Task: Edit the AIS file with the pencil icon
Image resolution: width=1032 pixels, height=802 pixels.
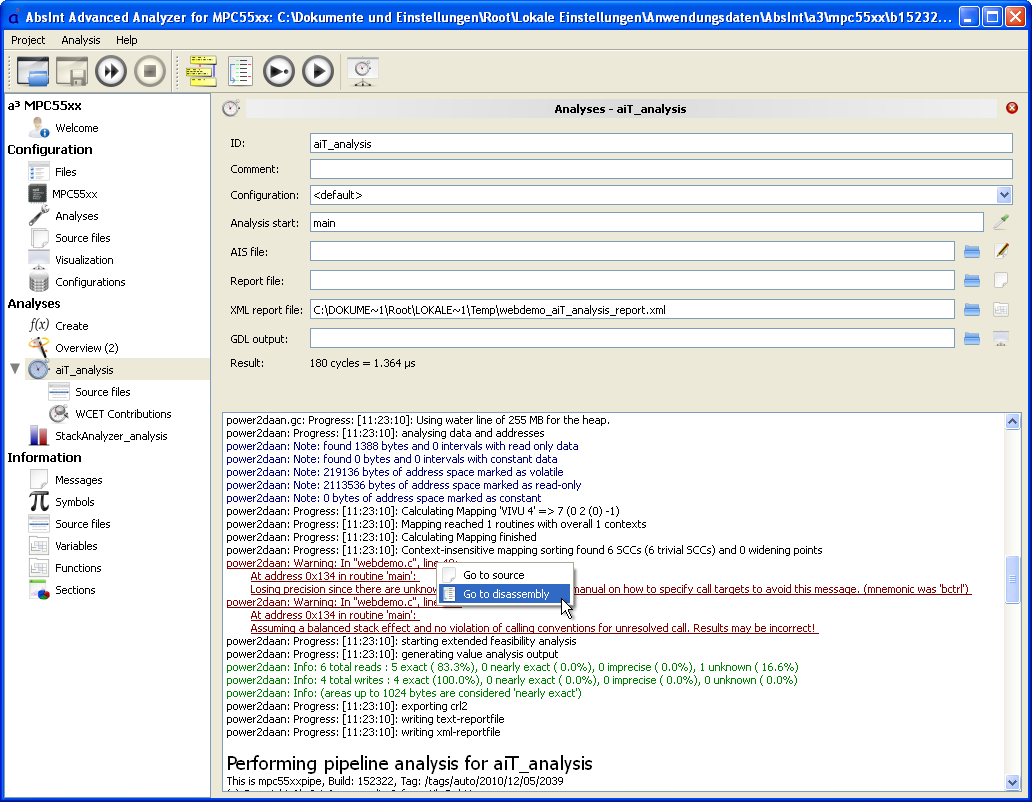Action: (x=1000, y=251)
